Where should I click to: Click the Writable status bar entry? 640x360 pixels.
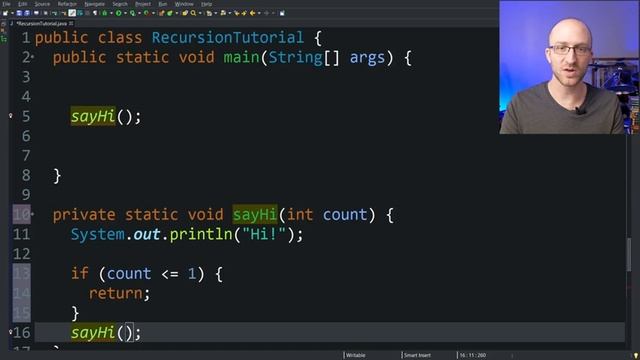point(356,355)
